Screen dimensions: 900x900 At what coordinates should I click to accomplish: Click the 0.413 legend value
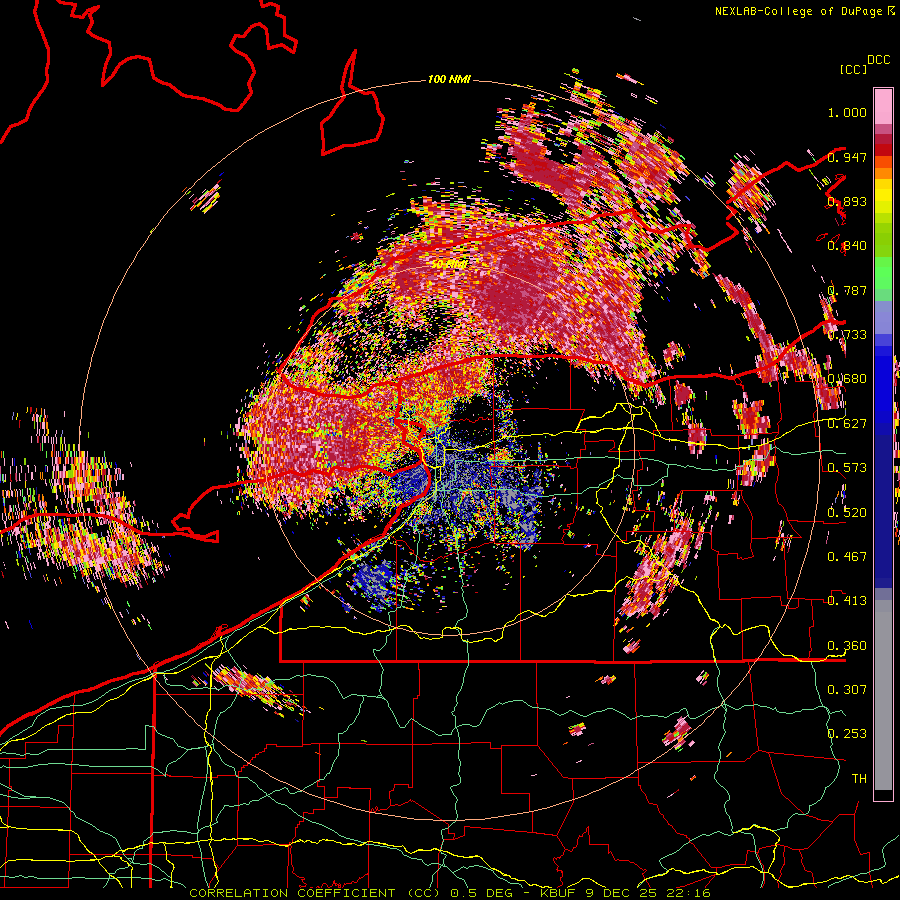pos(847,601)
